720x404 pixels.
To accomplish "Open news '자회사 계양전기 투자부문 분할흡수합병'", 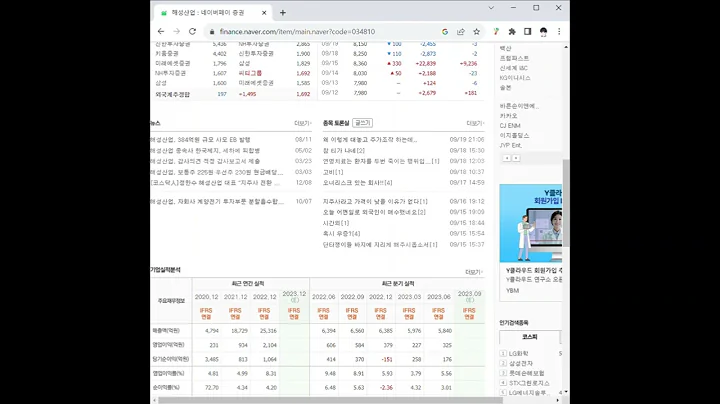I will point(217,202).
